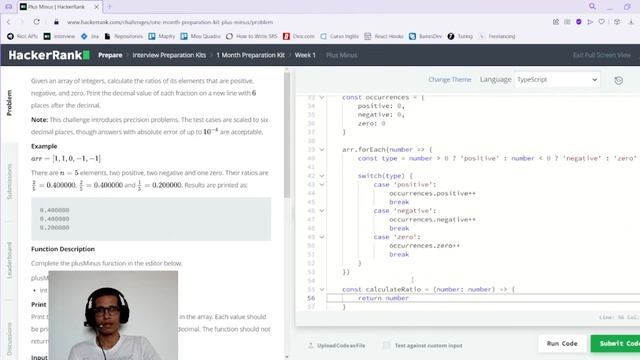This screenshot has width=640, height=360.
Task: Click 'occurrences.positive++' code line
Action: (x=432, y=193)
